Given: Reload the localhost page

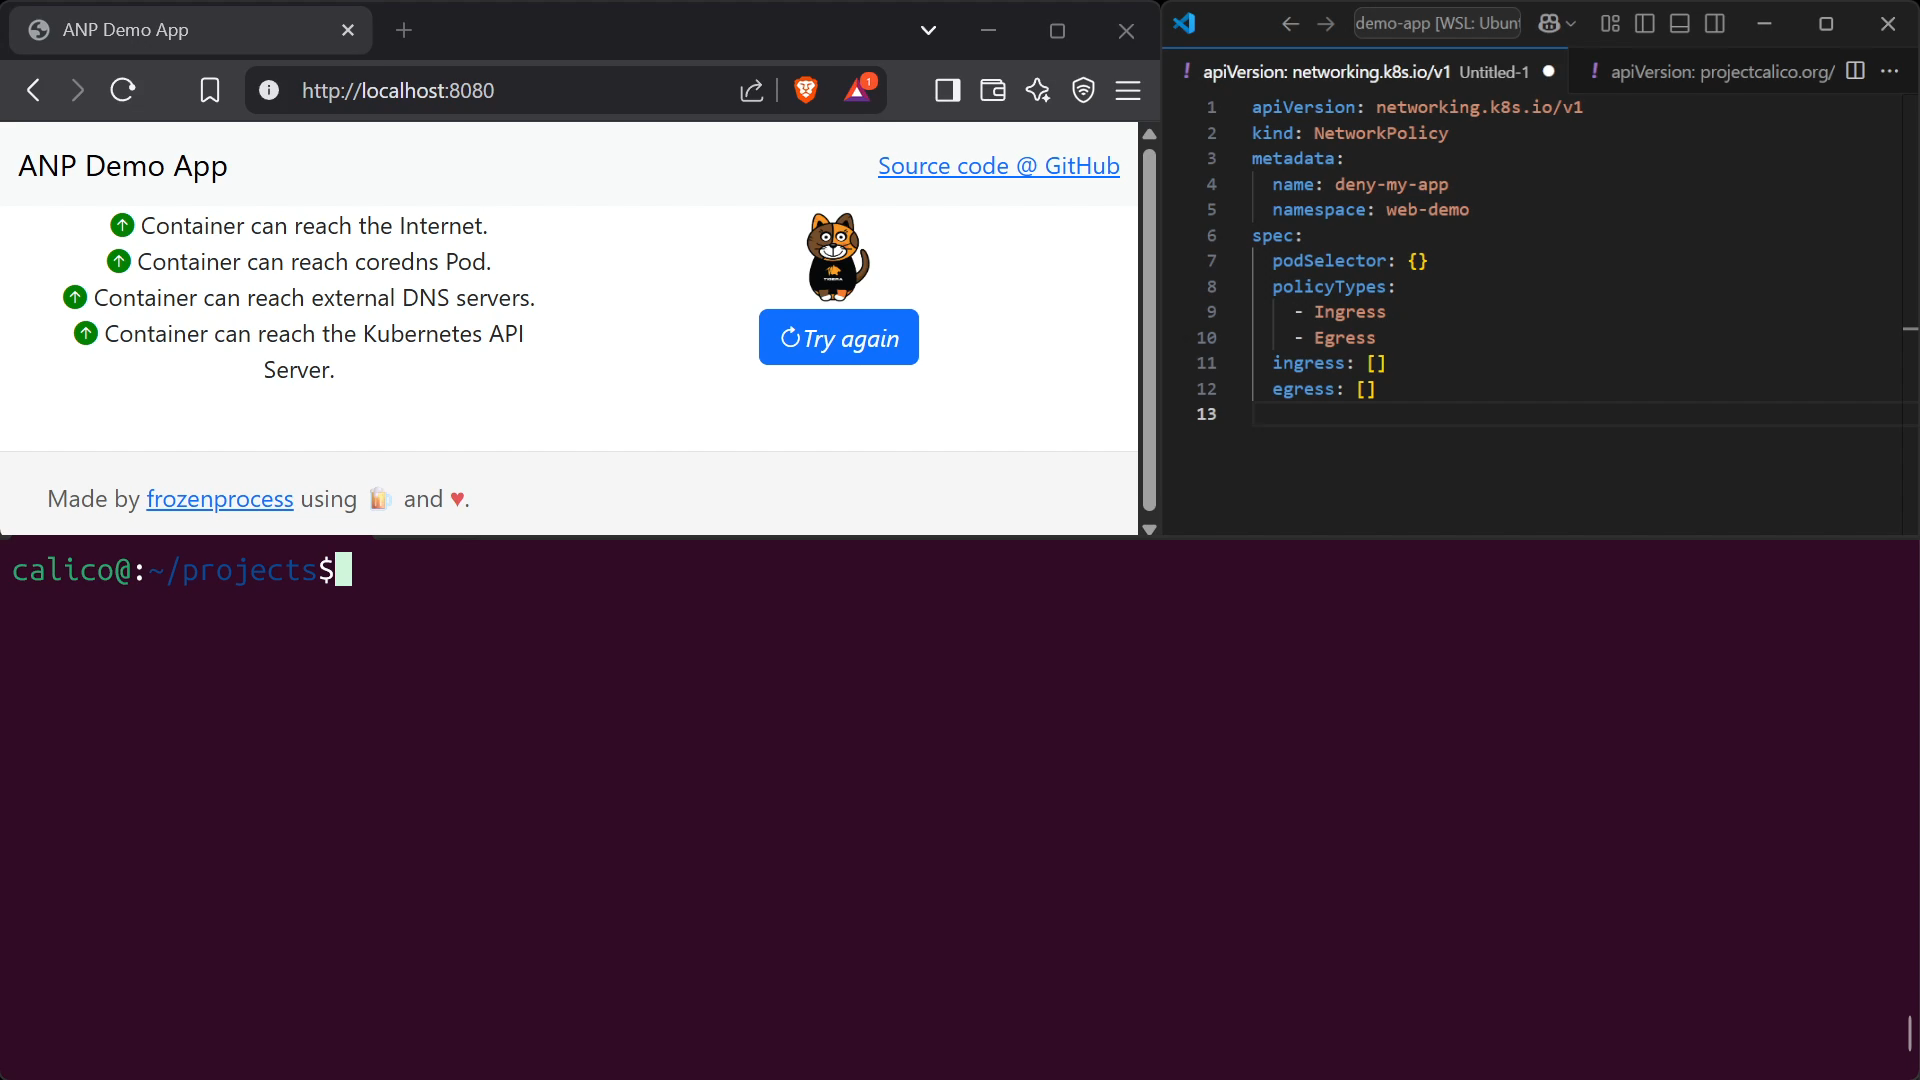Looking at the screenshot, I should click(123, 91).
